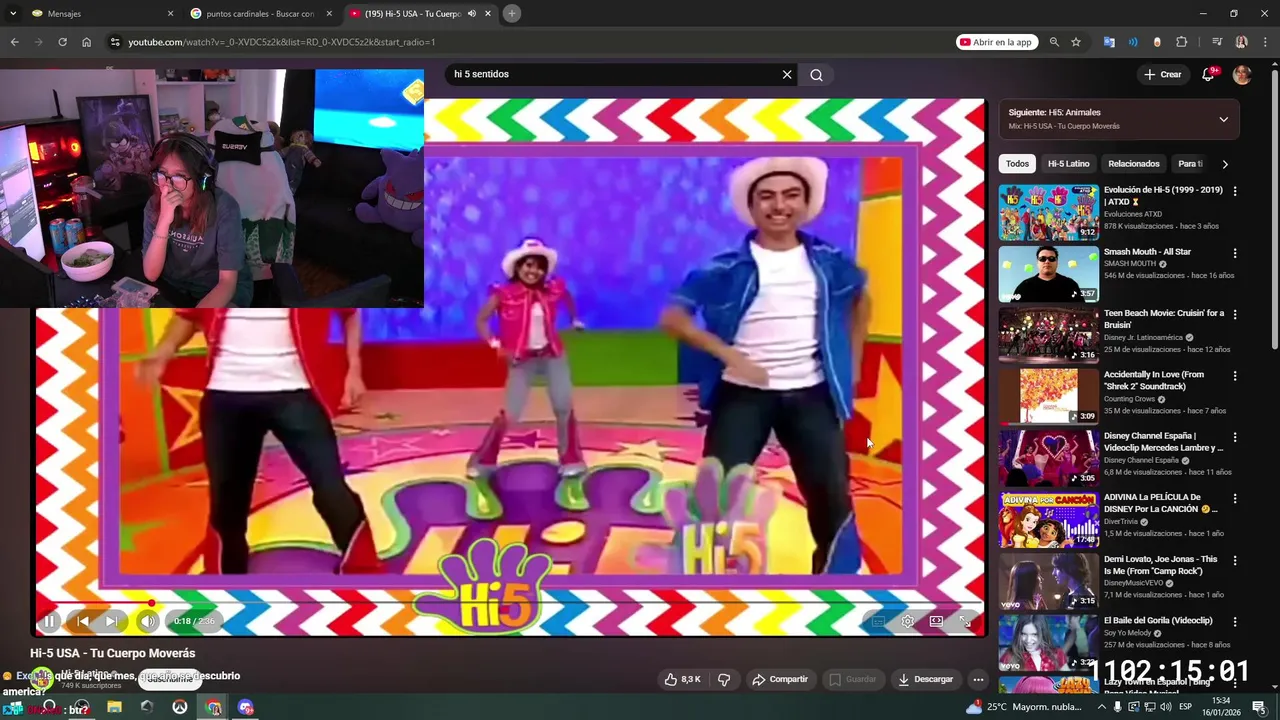The image size is (1280, 720).
Task: Show more filter chips with right arrow
Action: click(x=1225, y=164)
